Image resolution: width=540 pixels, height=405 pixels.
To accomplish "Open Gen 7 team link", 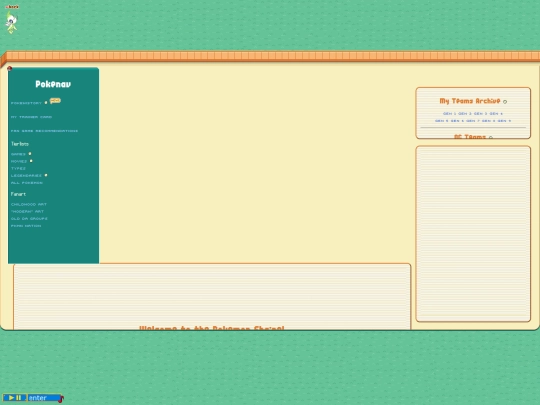I will [x=473, y=121].
